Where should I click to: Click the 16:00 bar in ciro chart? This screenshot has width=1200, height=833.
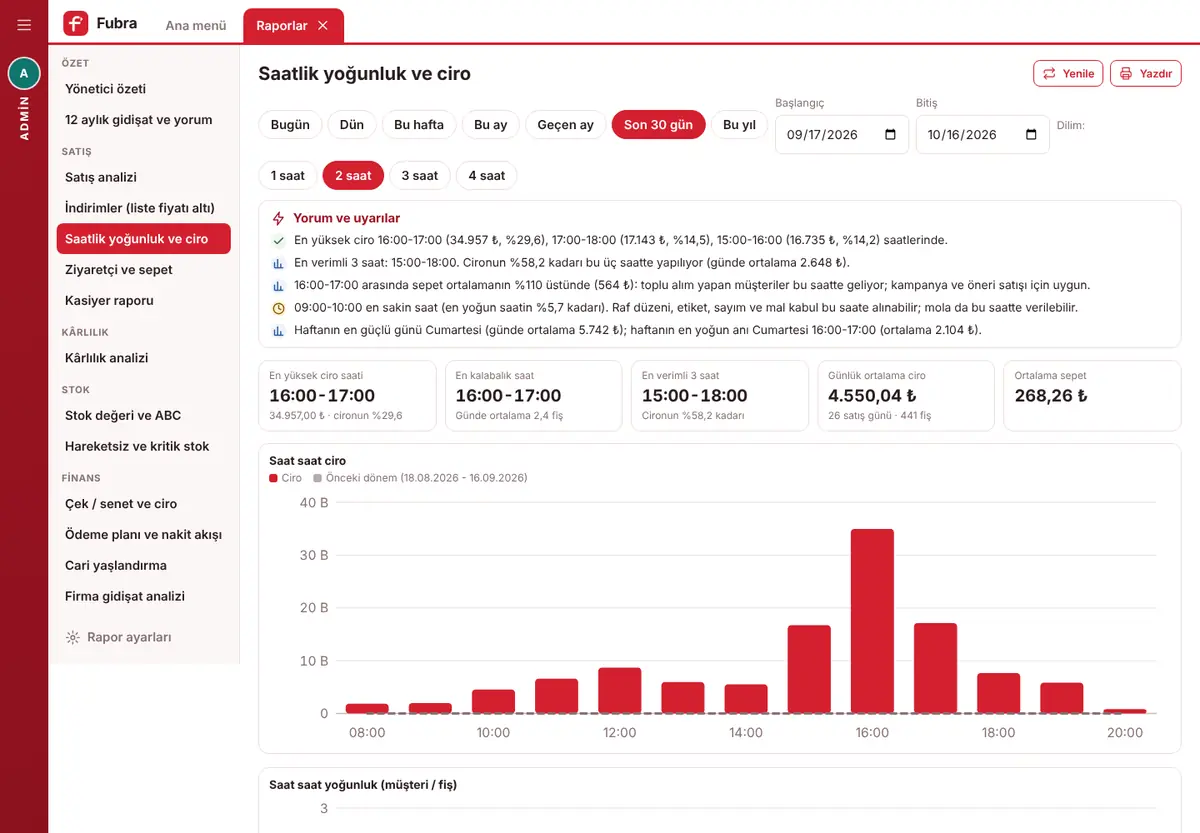(872, 621)
